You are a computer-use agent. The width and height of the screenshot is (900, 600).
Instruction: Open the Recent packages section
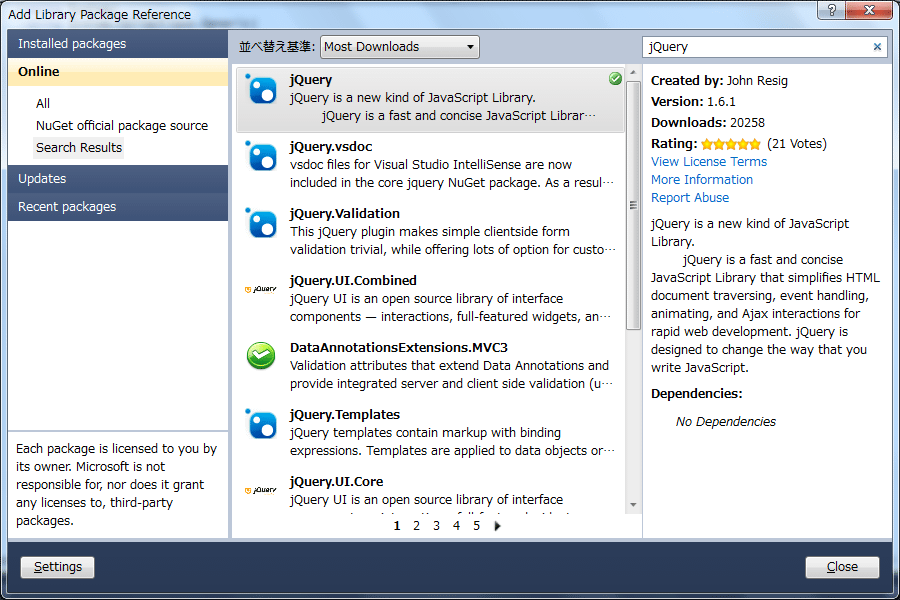[x=118, y=207]
